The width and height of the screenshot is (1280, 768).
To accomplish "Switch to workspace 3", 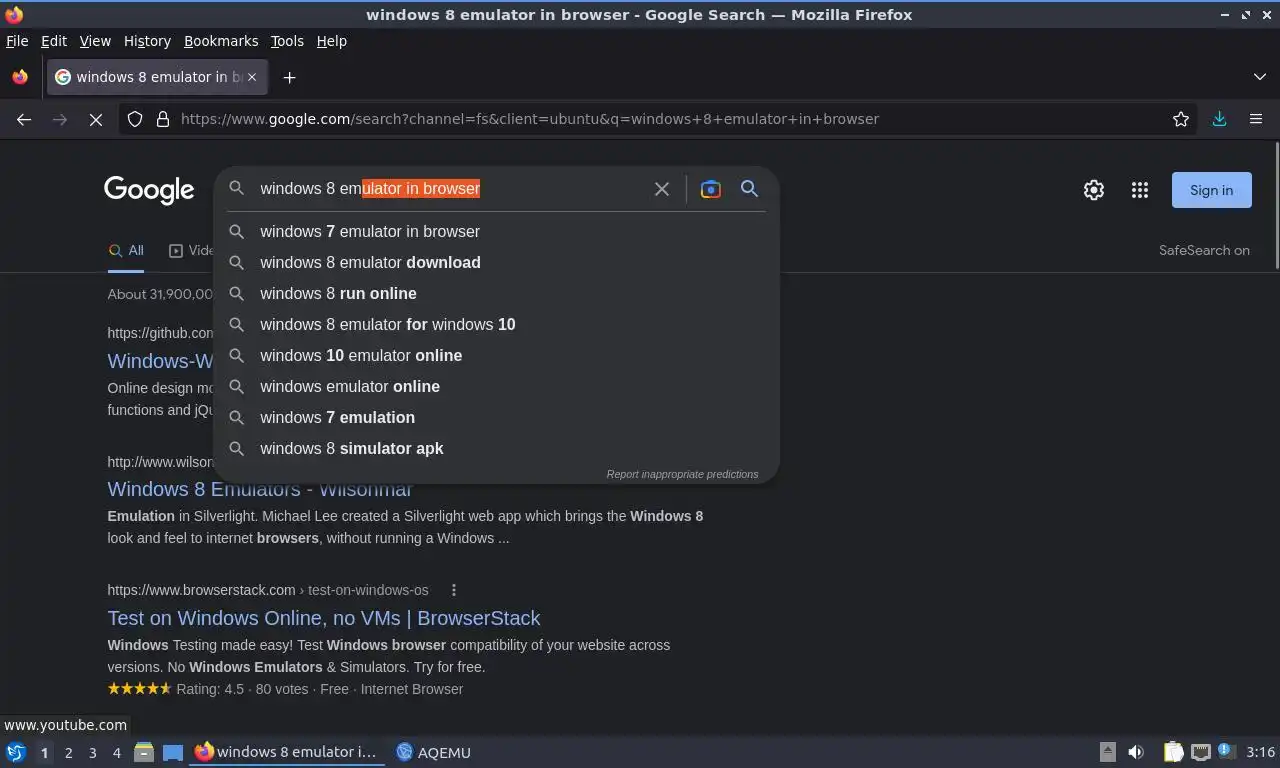I will tap(92, 752).
